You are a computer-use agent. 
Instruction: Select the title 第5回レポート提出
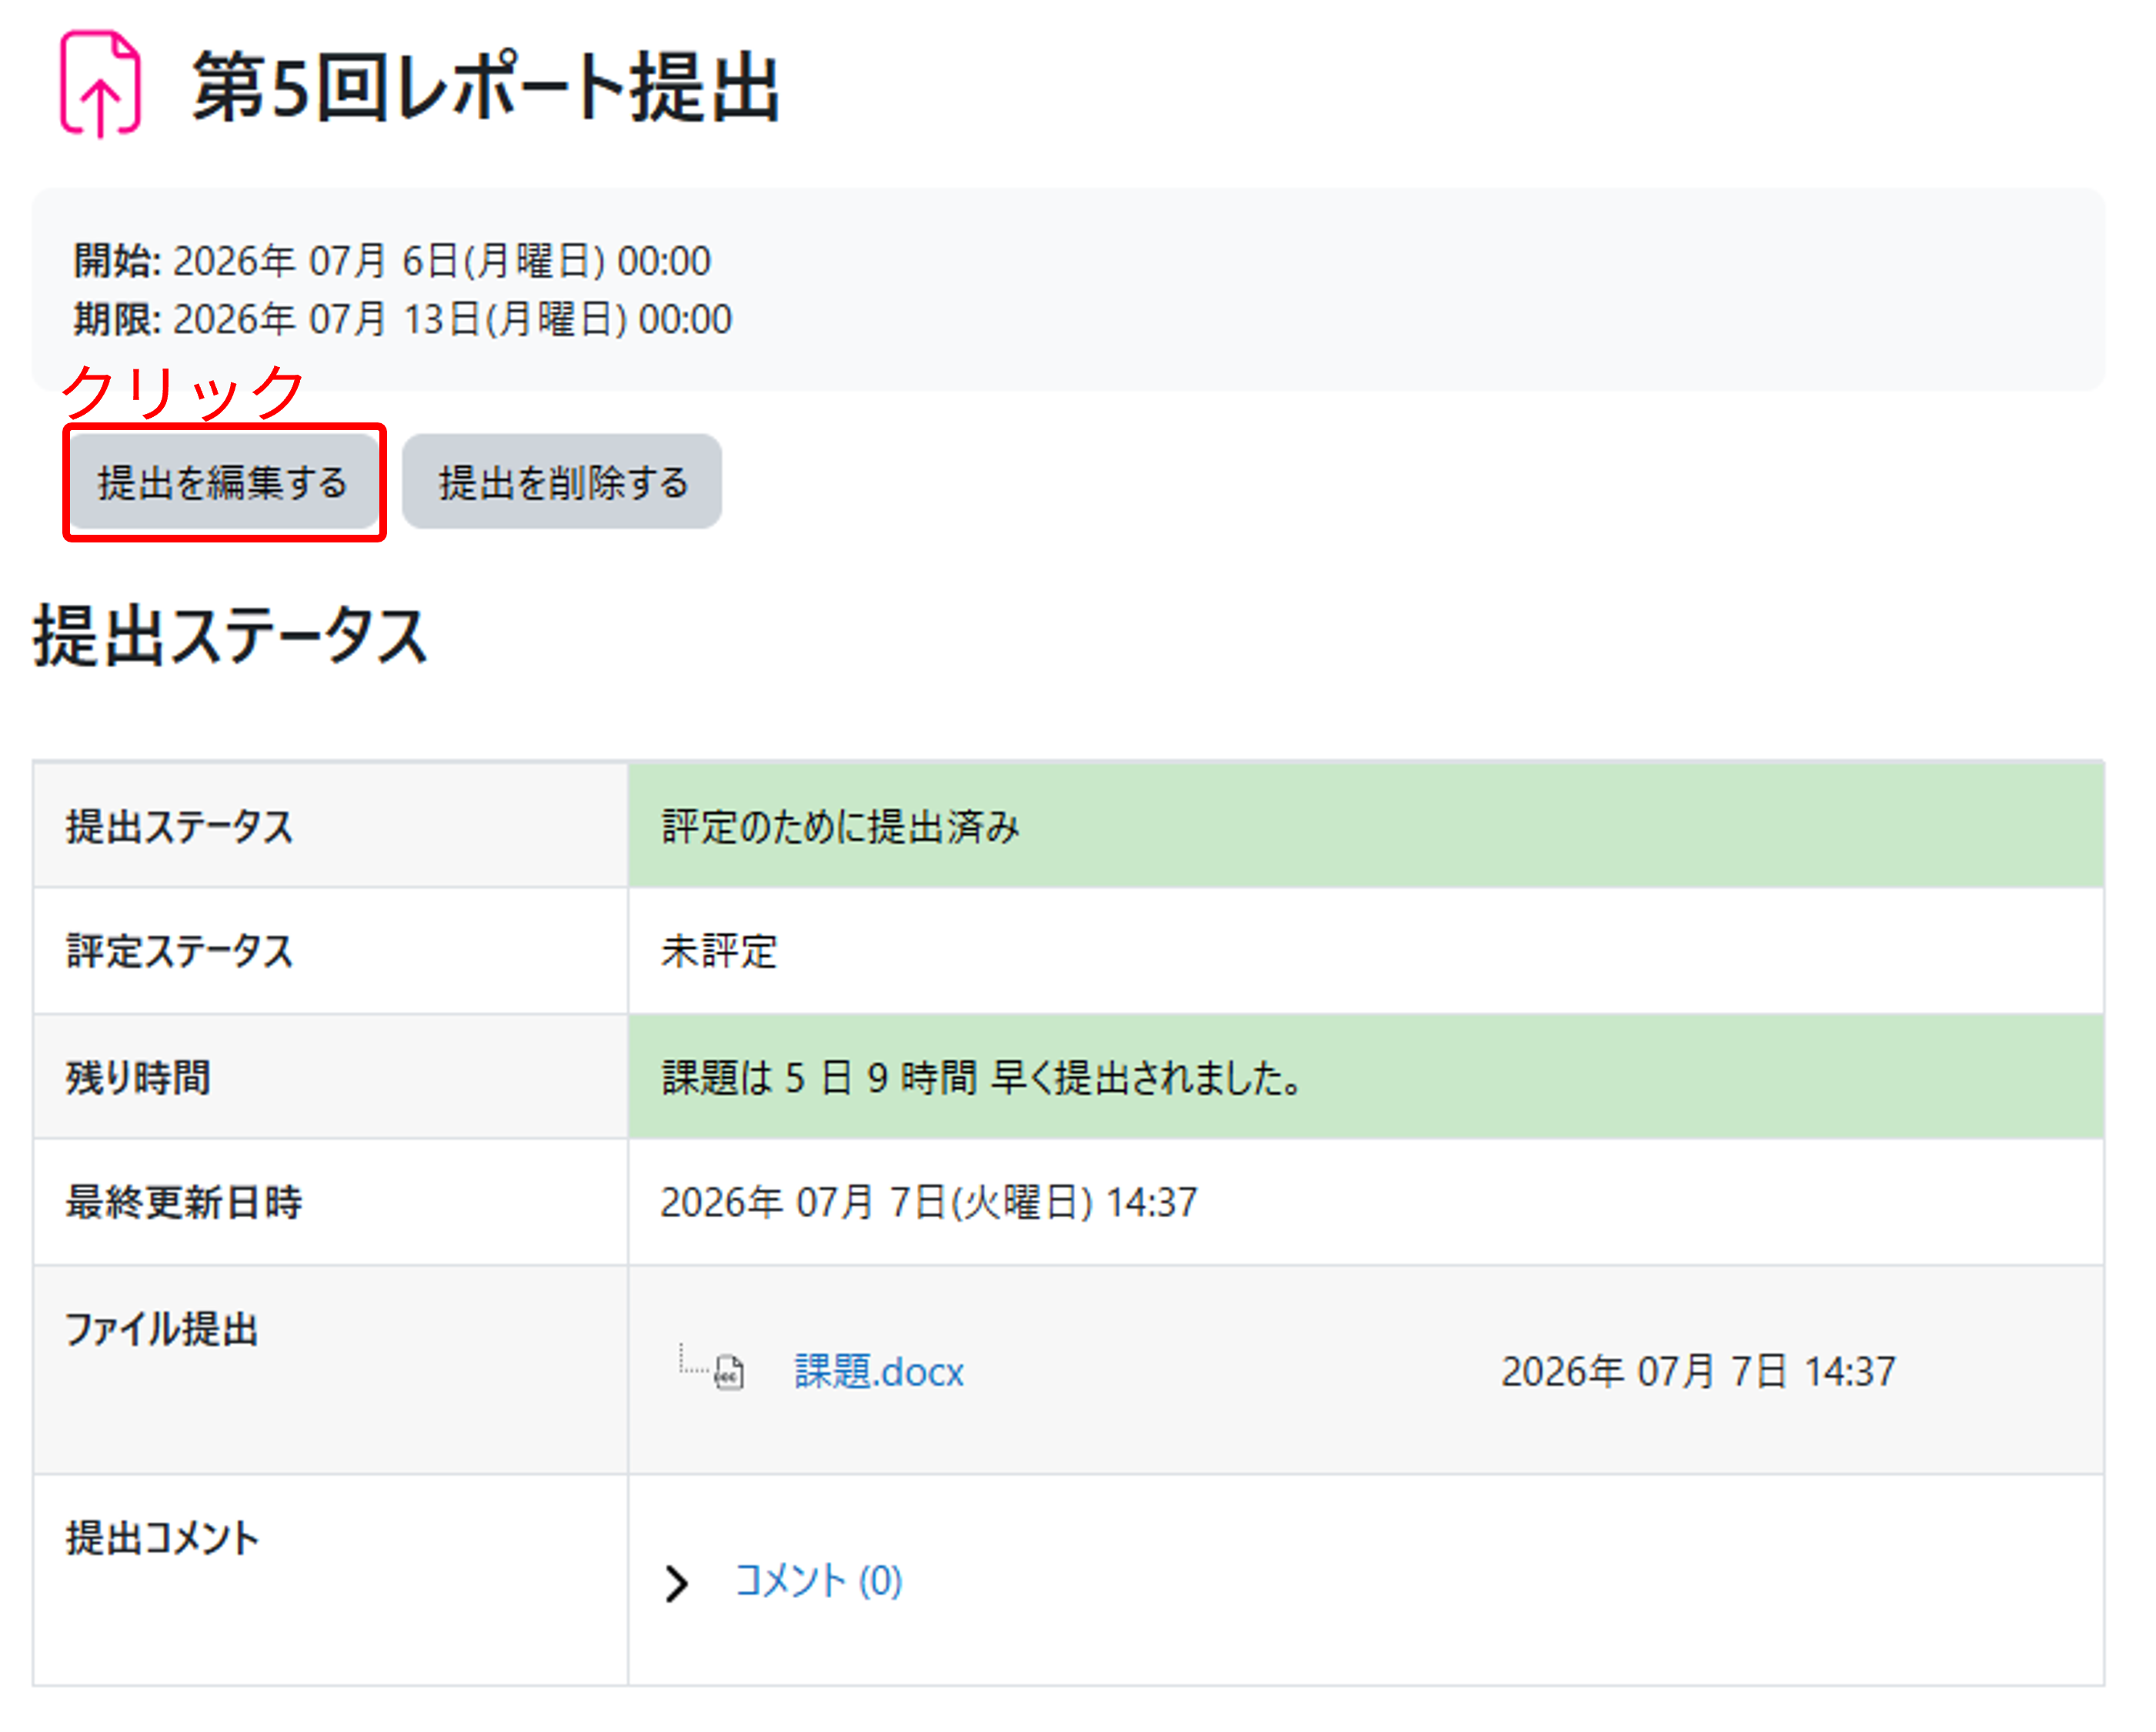click(486, 88)
